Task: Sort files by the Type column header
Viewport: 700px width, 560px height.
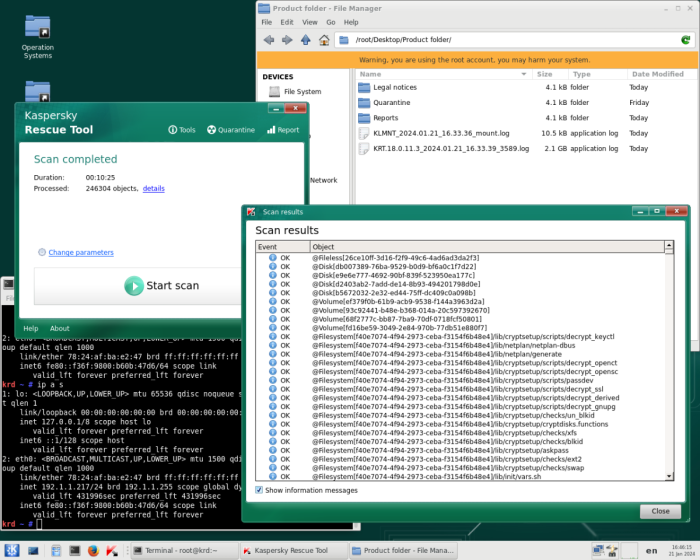Action: [x=598, y=74]
